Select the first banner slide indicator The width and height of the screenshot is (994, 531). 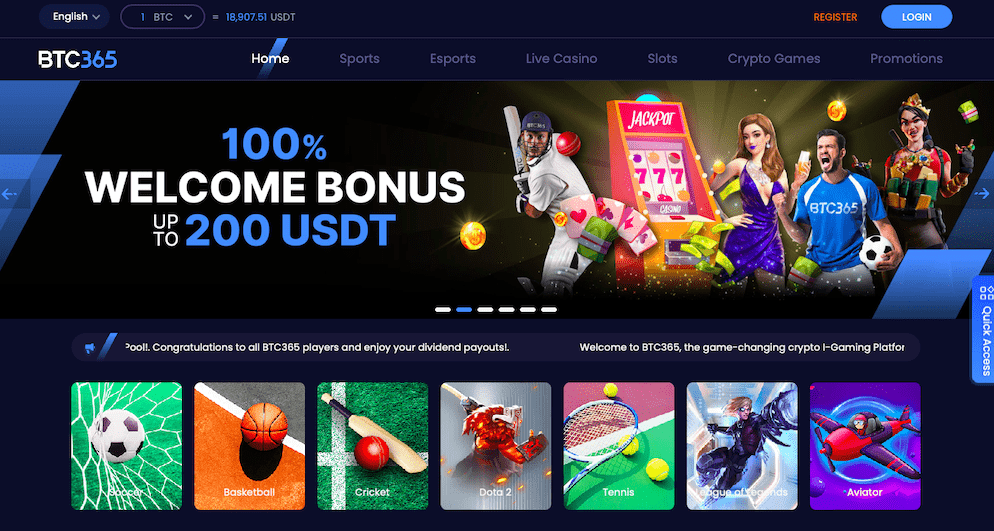point(443,310)
